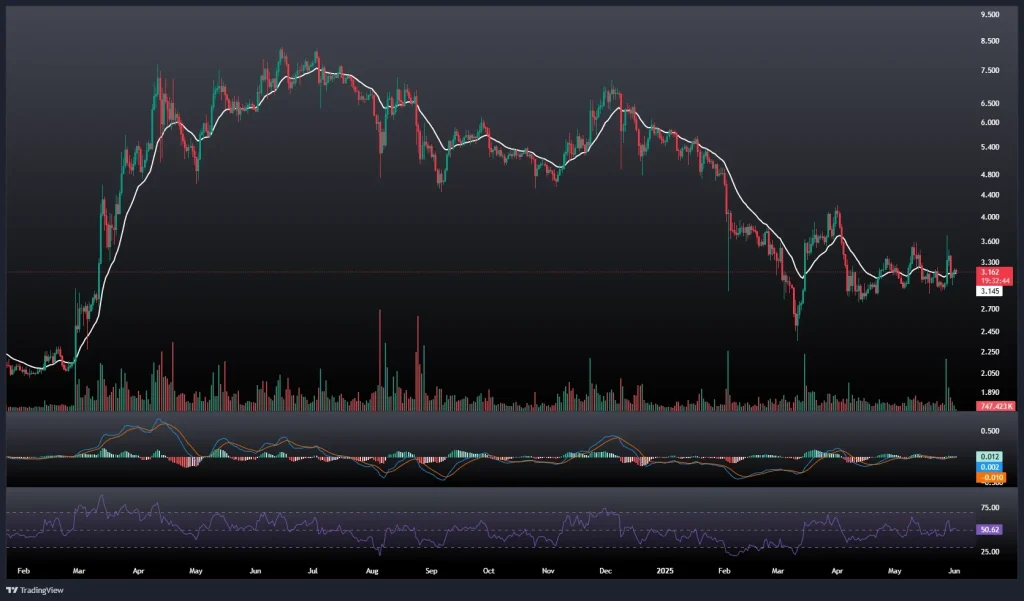The width and height of the screenshot is (1024, 601).
Task: Click the 25.00 RSI scale label
Action: coord(990,551)
